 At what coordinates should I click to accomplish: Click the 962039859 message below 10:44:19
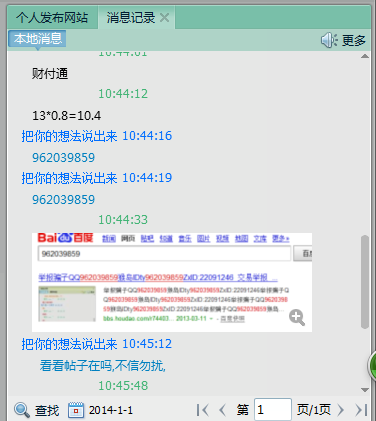coord(64,199)
